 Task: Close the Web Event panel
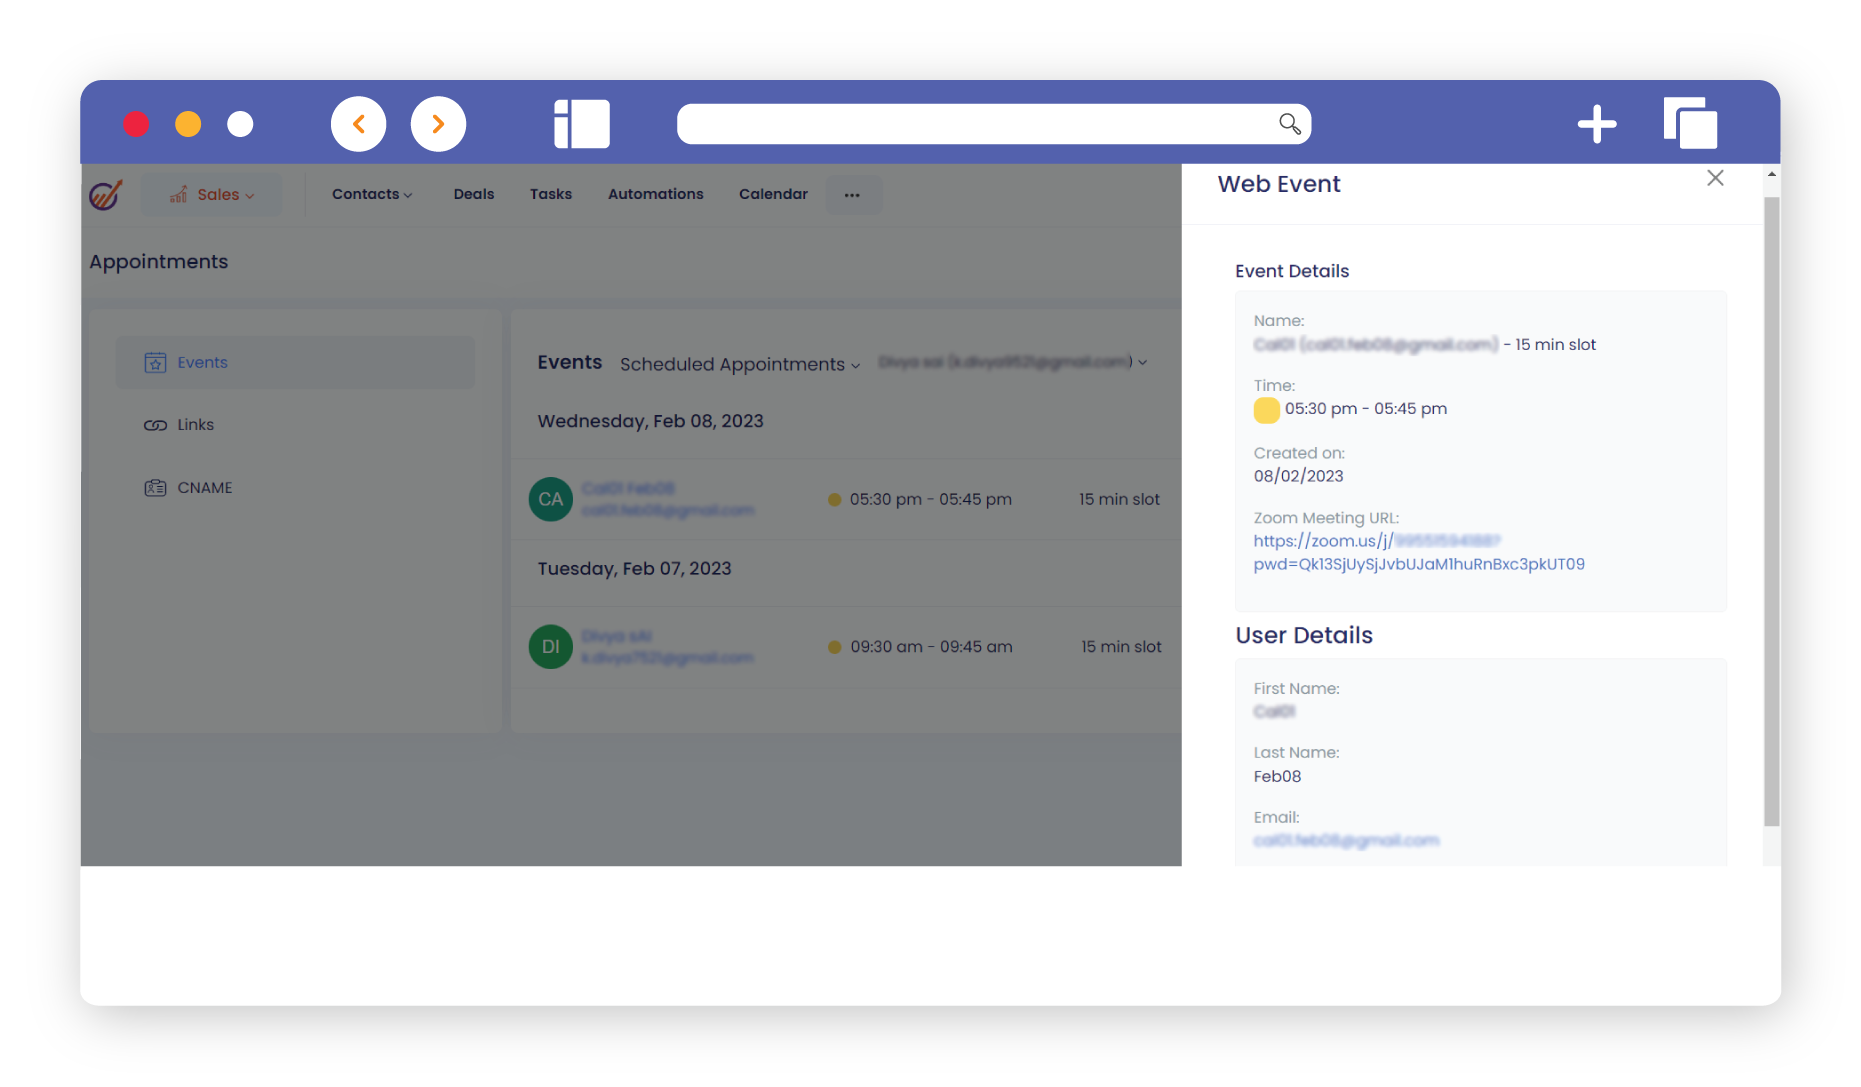click(x=1715, y=178)
